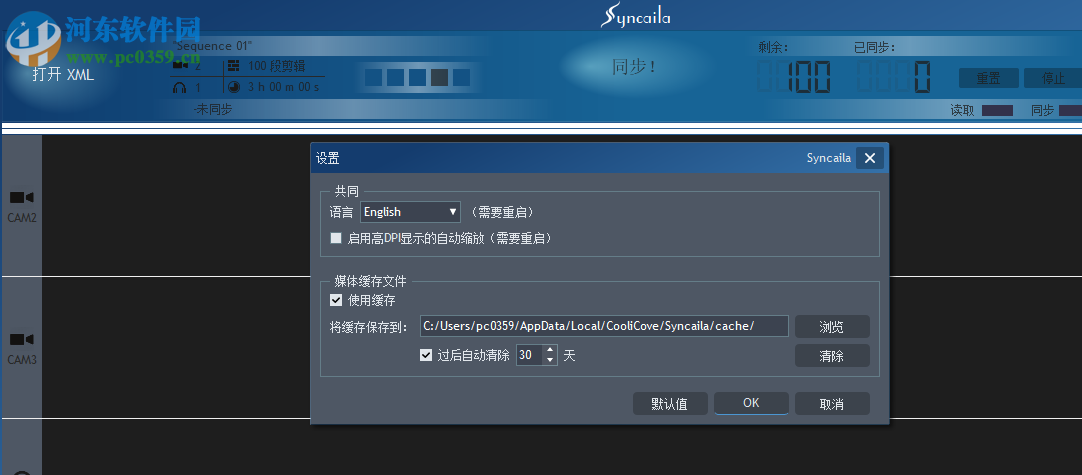Click the Syncaila logo title

pos(635,16)
